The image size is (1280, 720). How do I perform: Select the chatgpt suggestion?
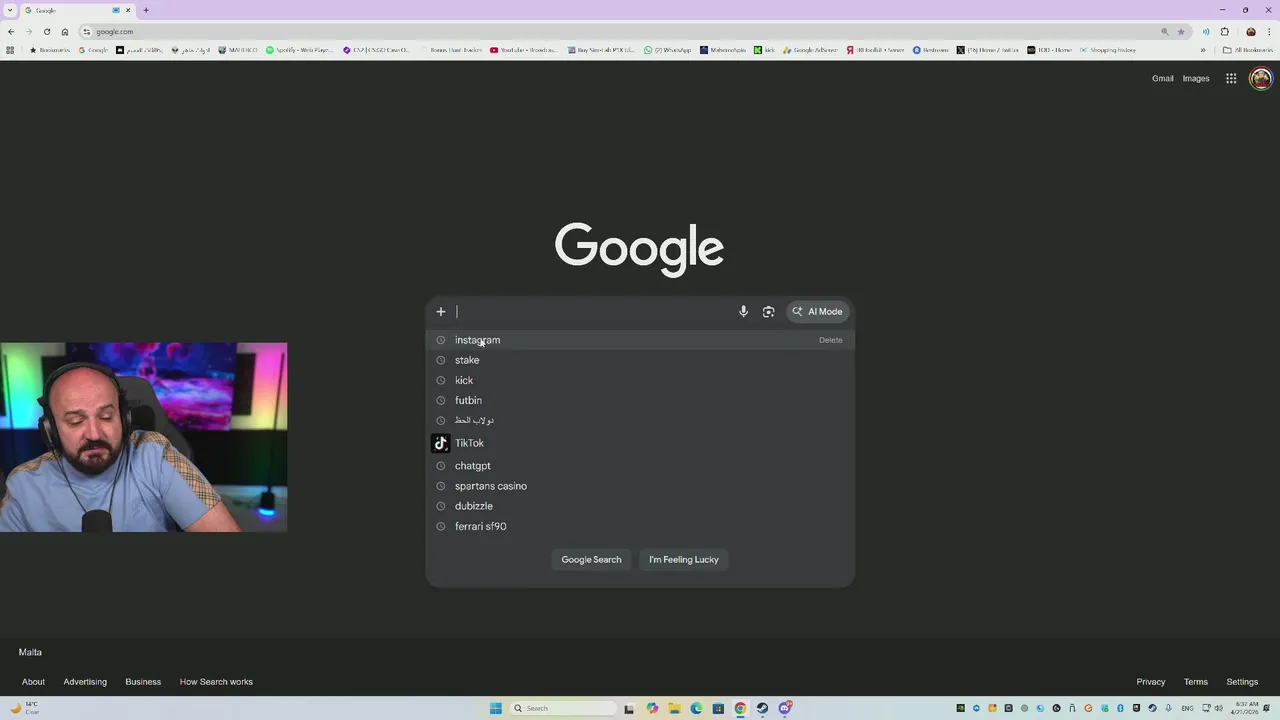click(x=640, y=466)
